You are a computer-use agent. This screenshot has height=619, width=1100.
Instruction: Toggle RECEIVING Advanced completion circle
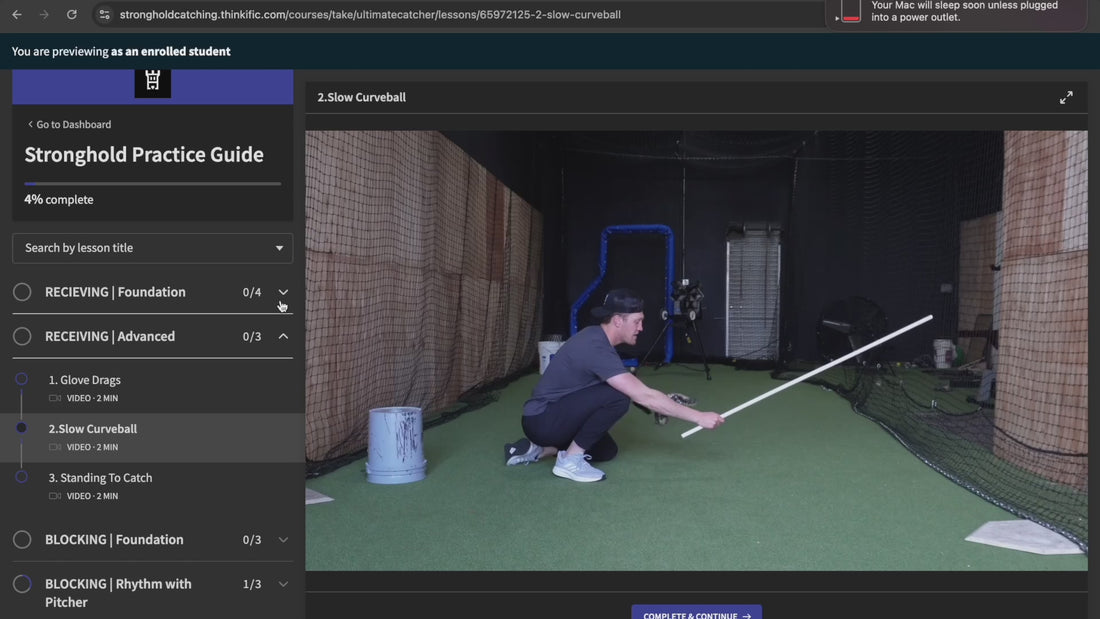point(22,336)
